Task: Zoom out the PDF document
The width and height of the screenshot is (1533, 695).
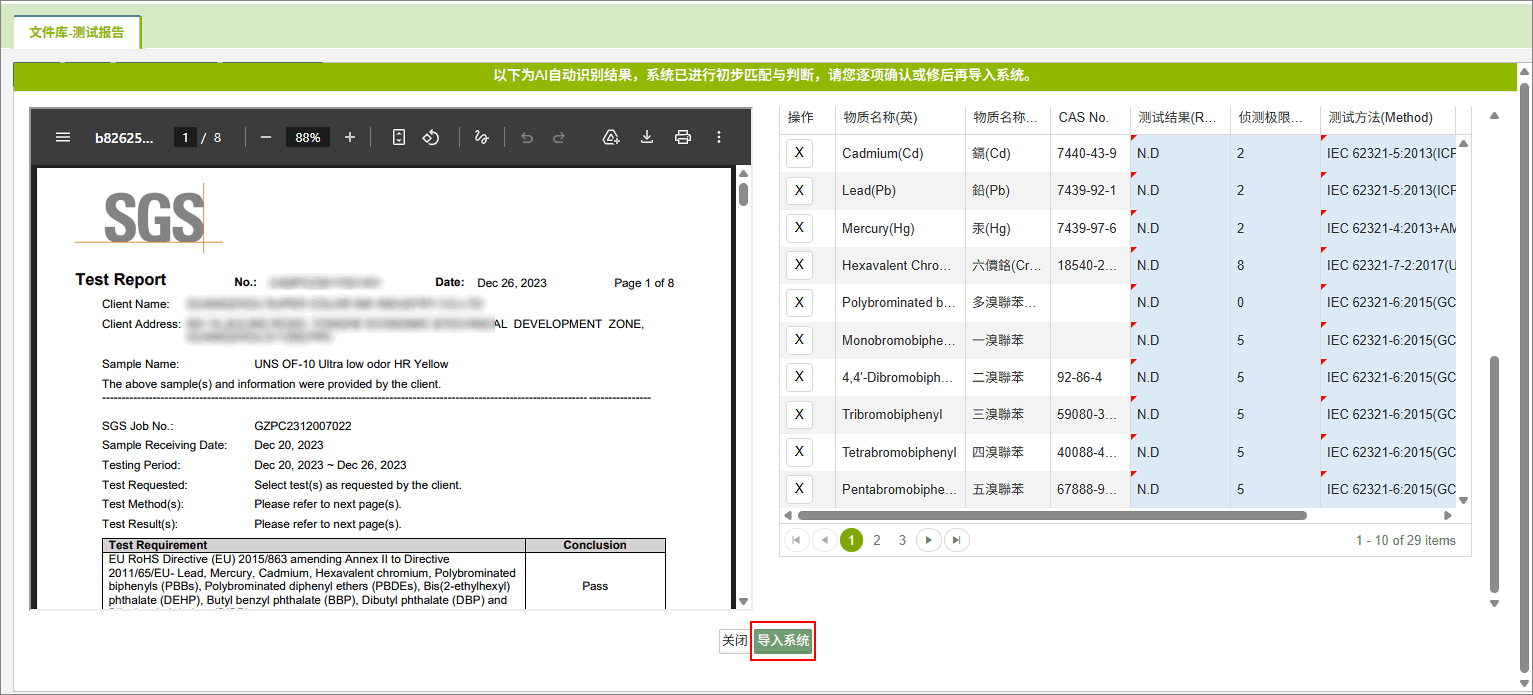Action: tap(266, 137)
